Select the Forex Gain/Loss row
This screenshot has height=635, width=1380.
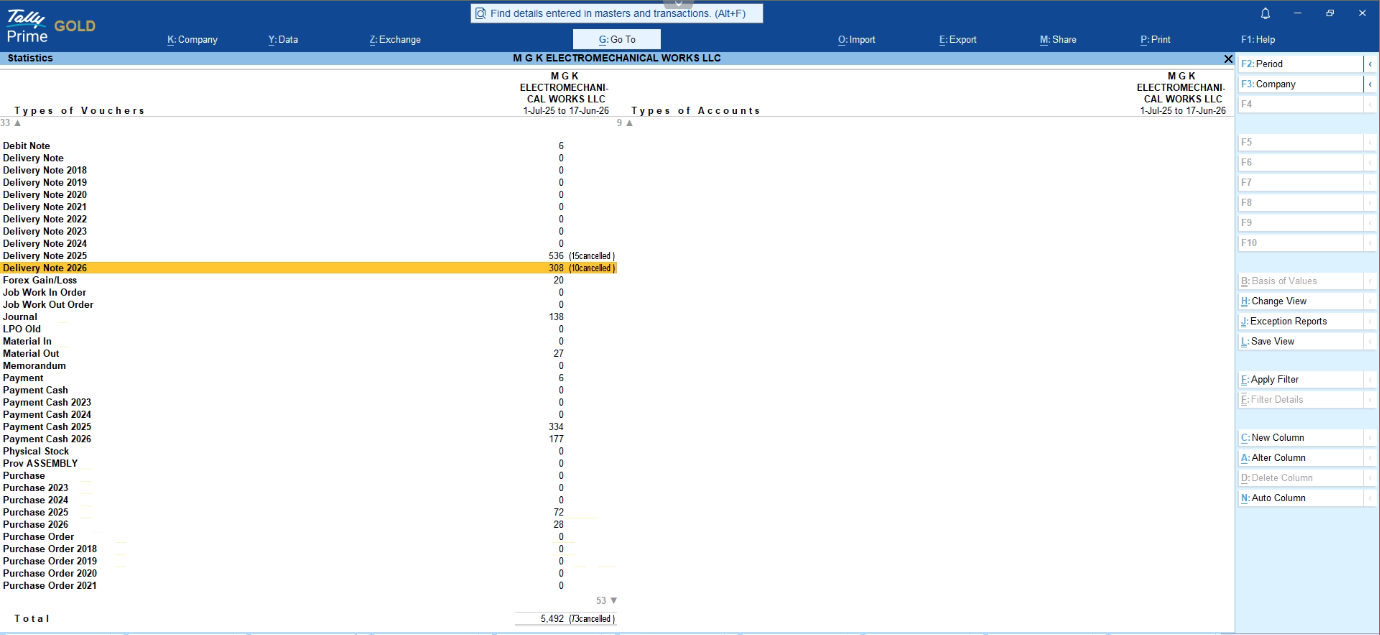pos(308,281)
